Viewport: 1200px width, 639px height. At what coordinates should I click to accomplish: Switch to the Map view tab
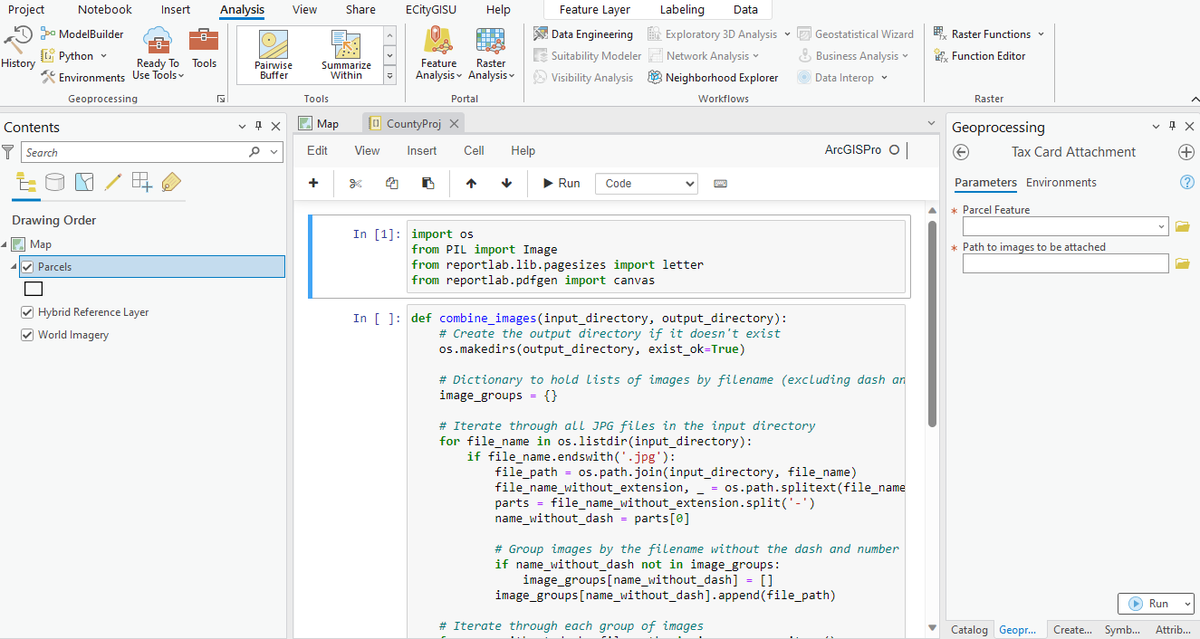point(318,124)
